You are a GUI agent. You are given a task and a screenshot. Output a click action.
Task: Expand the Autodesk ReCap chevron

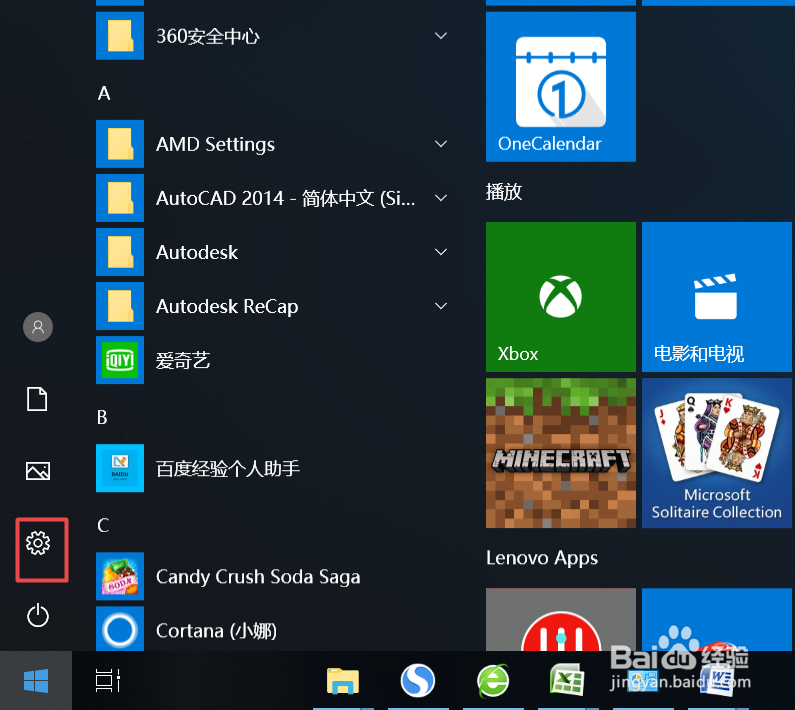tap(441, 306)
